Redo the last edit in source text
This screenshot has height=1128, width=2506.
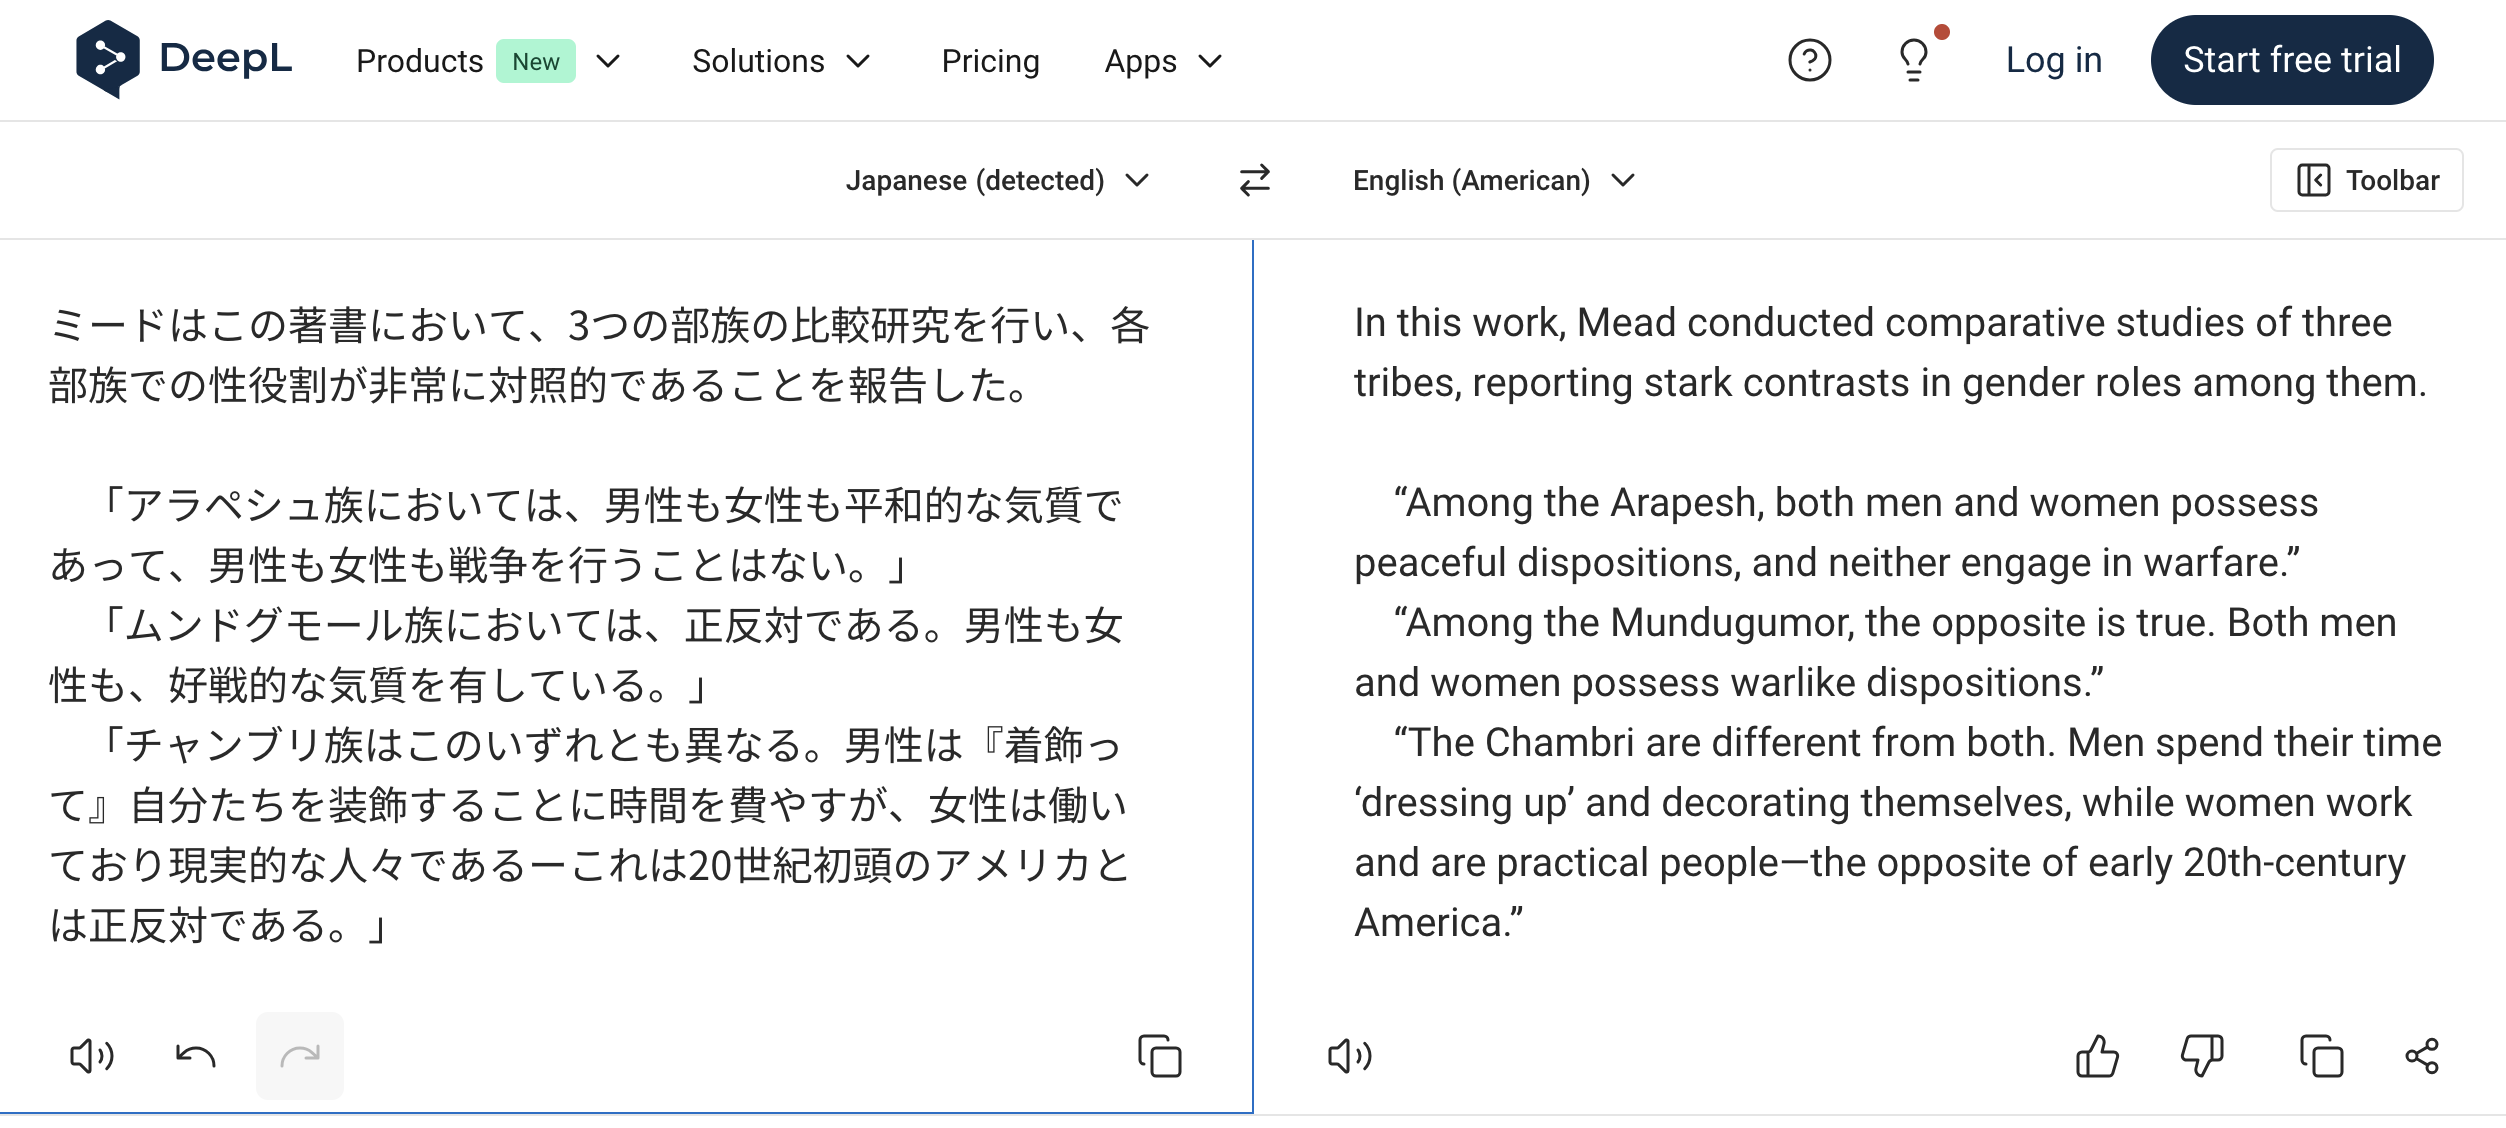299,1055
